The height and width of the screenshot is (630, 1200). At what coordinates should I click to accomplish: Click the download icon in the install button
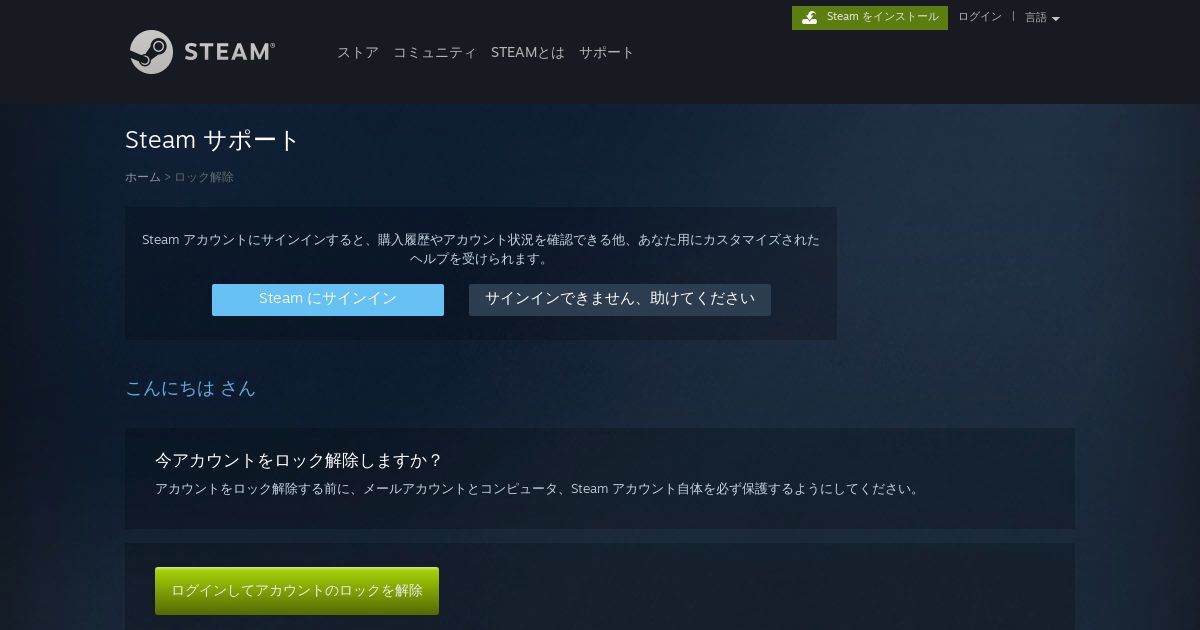coord(810,17)
